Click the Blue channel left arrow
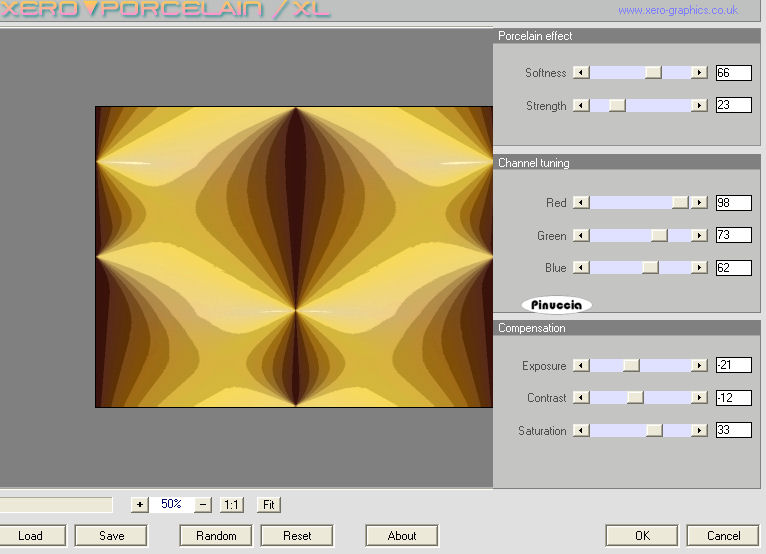This screenshot has height=554, width=766. pos(581,268)
